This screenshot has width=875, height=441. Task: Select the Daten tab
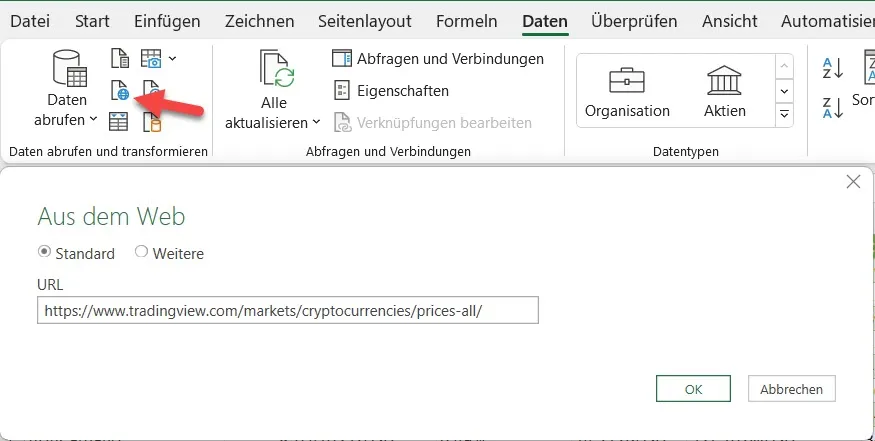tap(545, 21)
